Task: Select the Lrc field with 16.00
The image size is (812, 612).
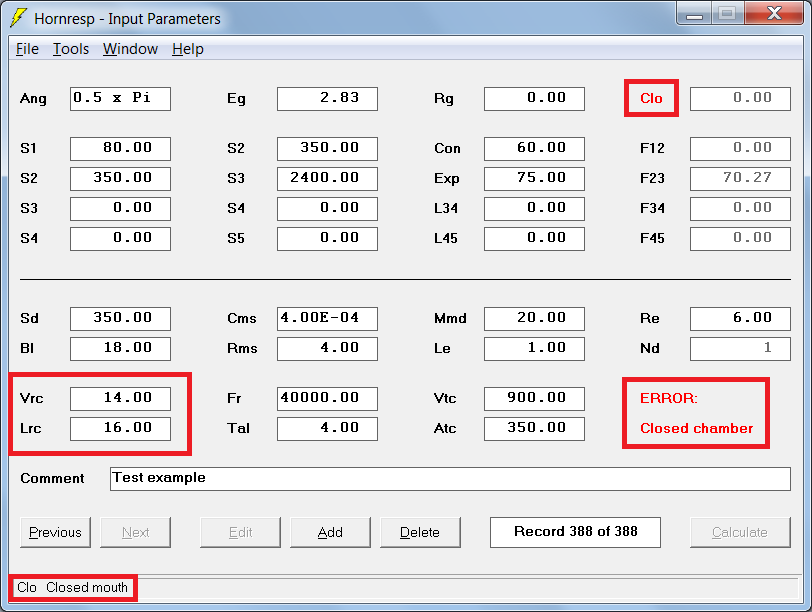Action: pyautogui.click(x=120, y=429)
